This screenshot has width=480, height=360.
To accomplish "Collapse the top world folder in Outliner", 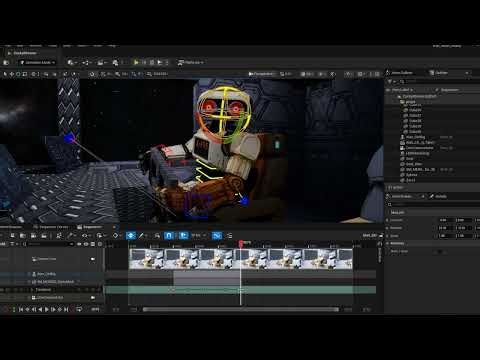I will (399, 96).
